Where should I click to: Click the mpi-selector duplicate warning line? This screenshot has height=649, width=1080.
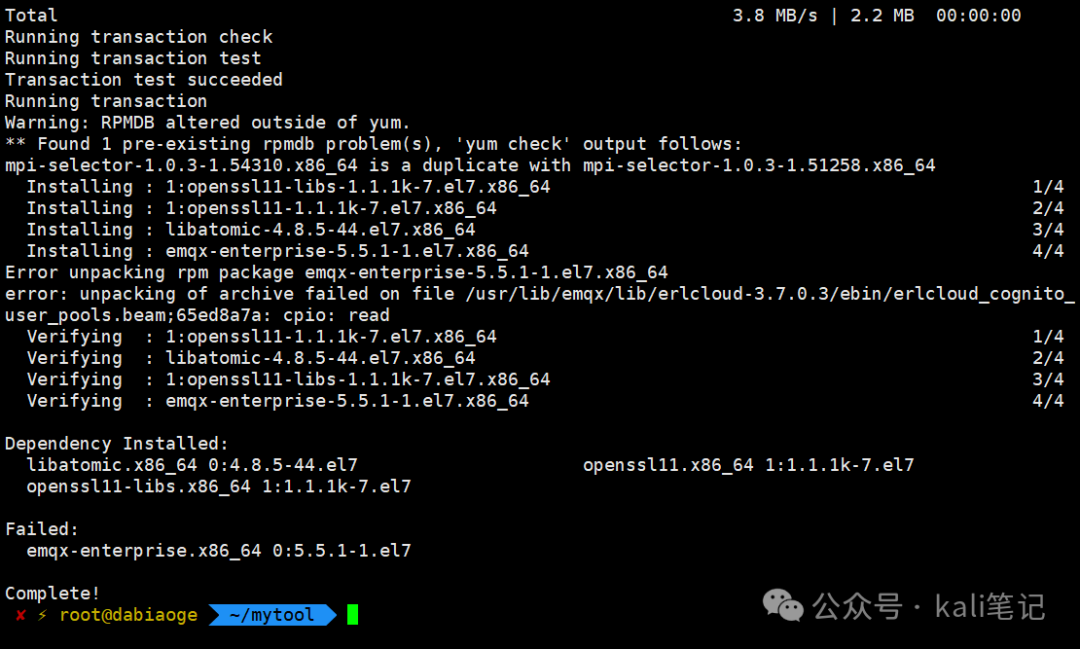point(470,165)
